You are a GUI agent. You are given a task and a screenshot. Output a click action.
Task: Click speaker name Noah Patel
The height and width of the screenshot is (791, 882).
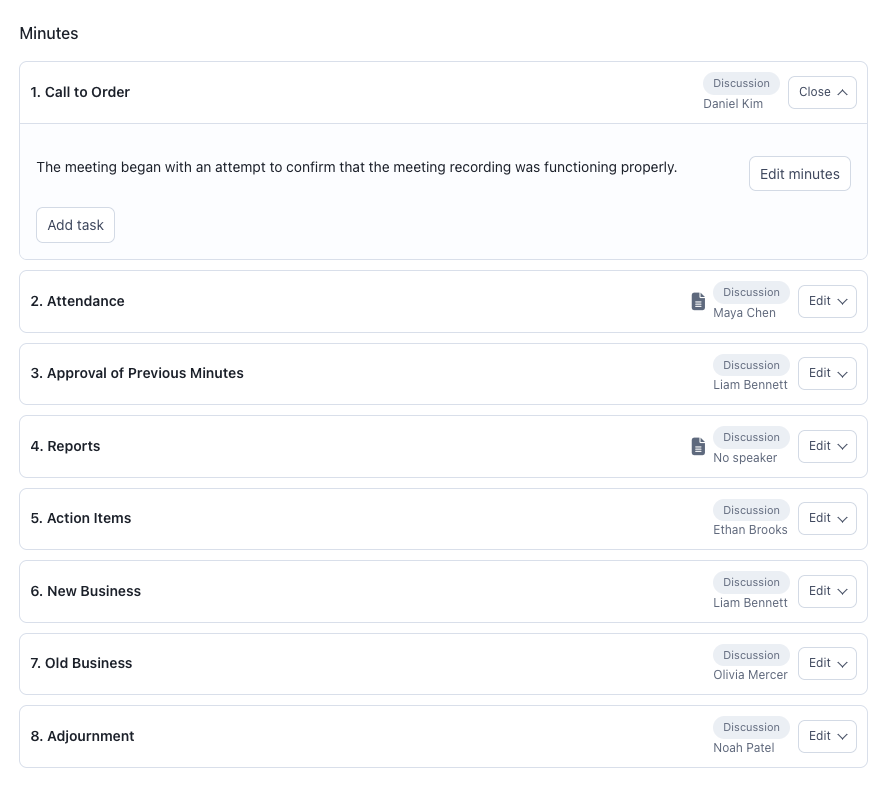coord(744,748)
